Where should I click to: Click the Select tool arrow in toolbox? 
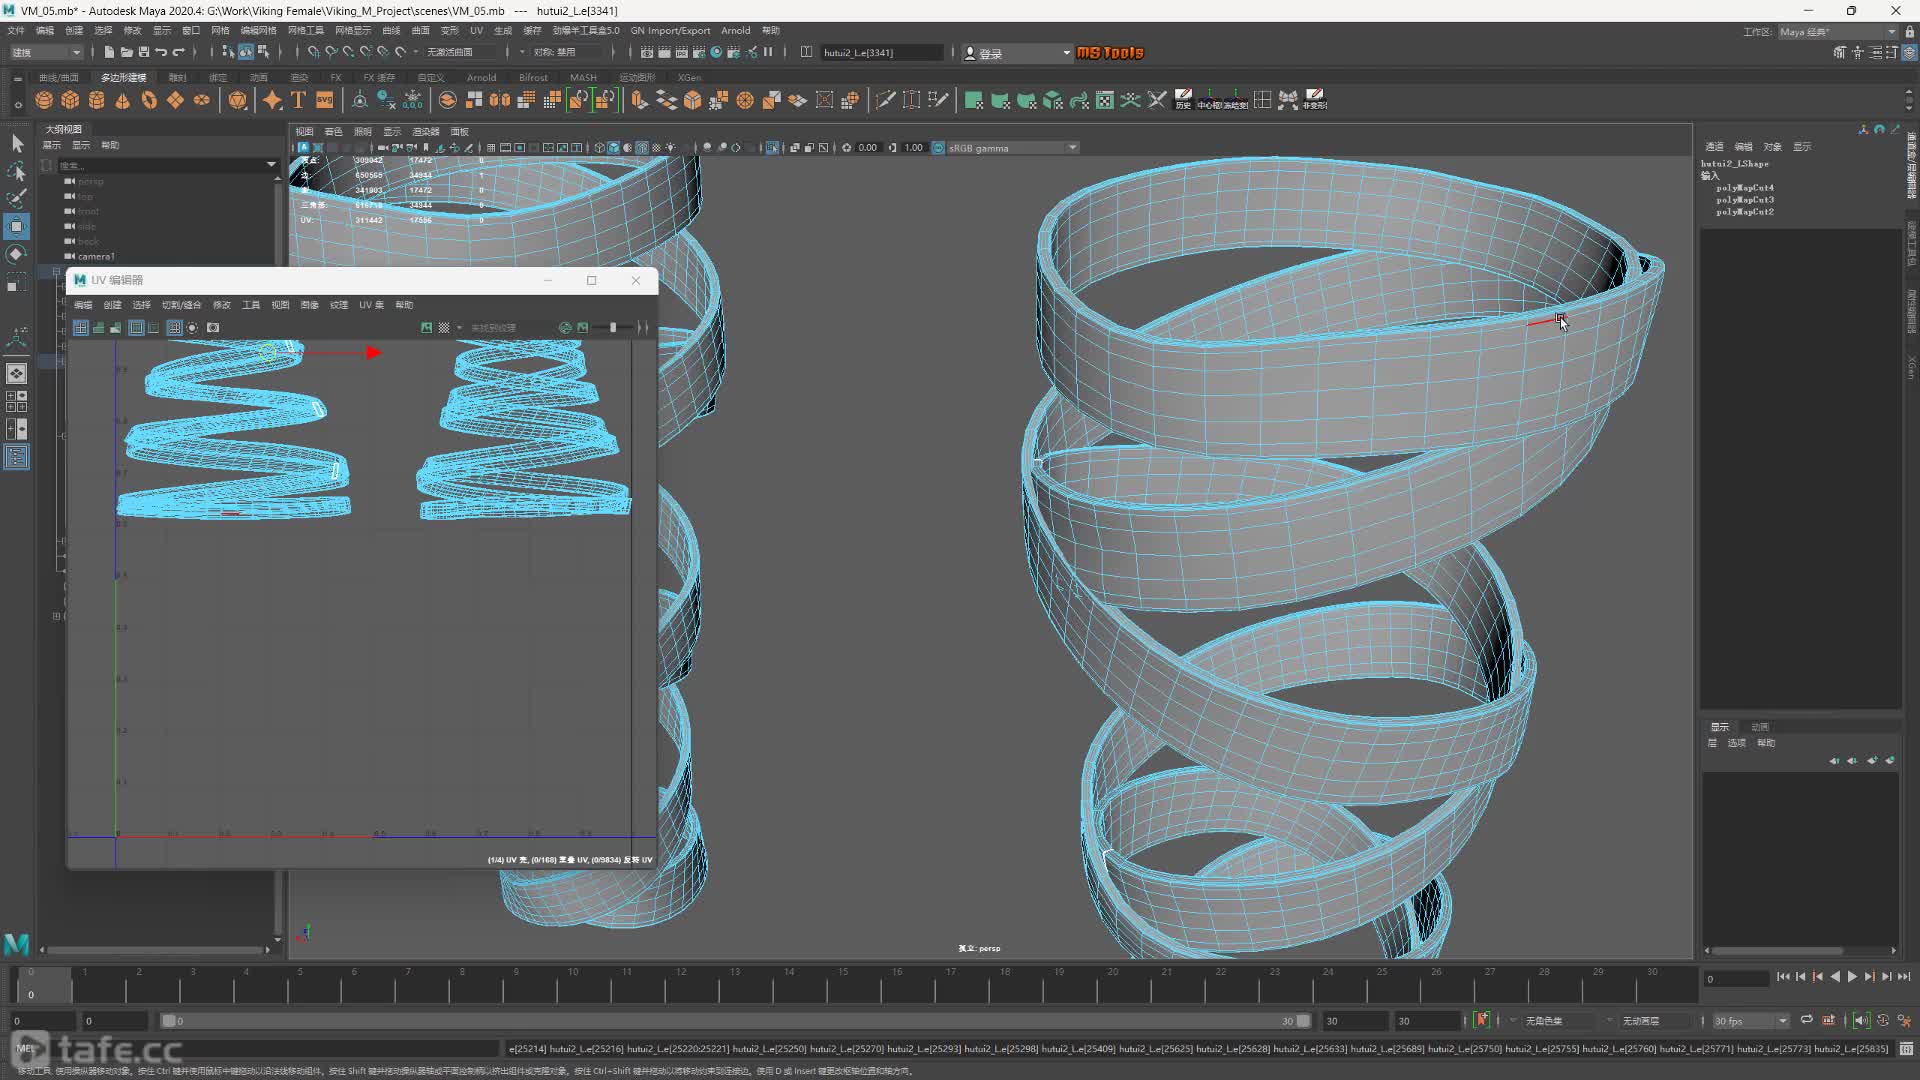[x=17, y=144]
